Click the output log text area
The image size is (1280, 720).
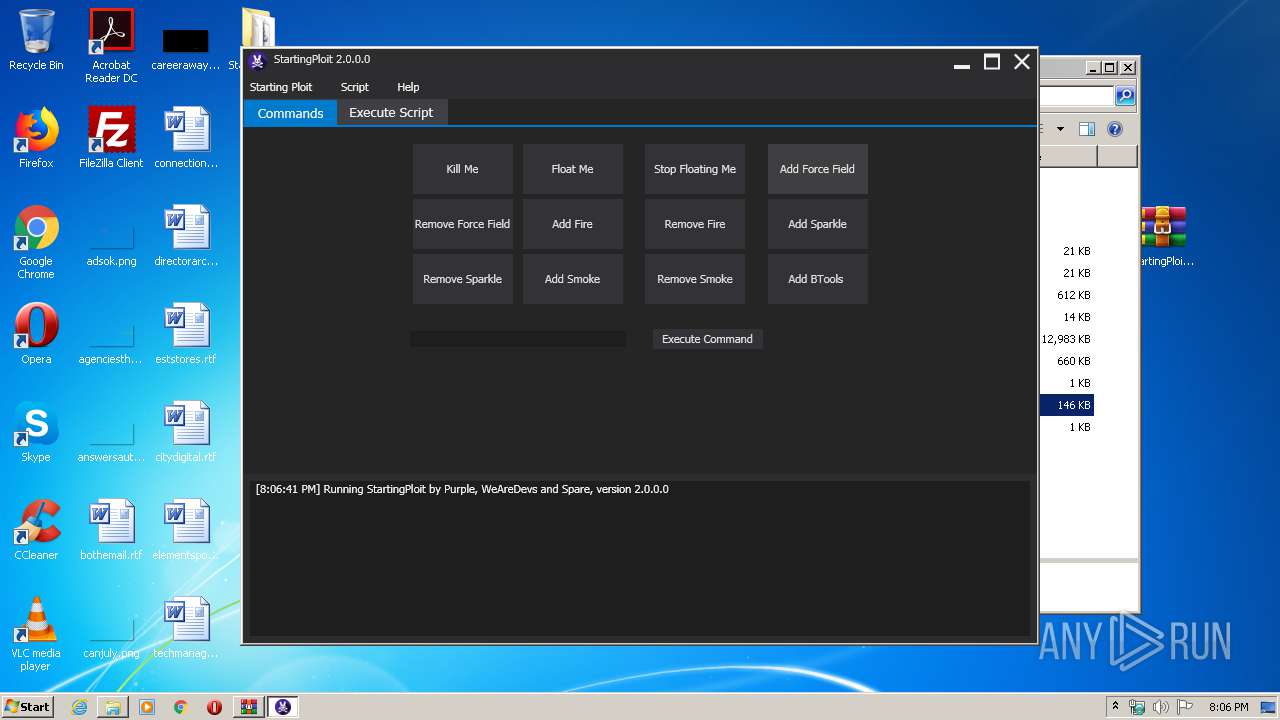point(640,557)
